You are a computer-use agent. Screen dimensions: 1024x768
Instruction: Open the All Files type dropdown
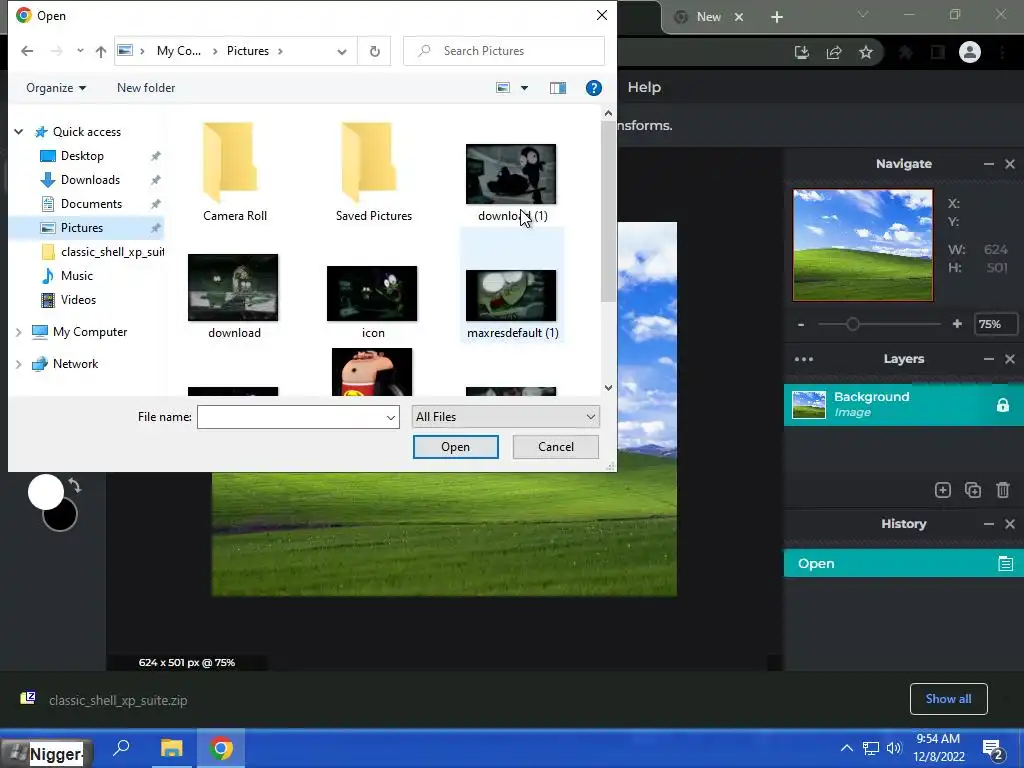[505, 417]
